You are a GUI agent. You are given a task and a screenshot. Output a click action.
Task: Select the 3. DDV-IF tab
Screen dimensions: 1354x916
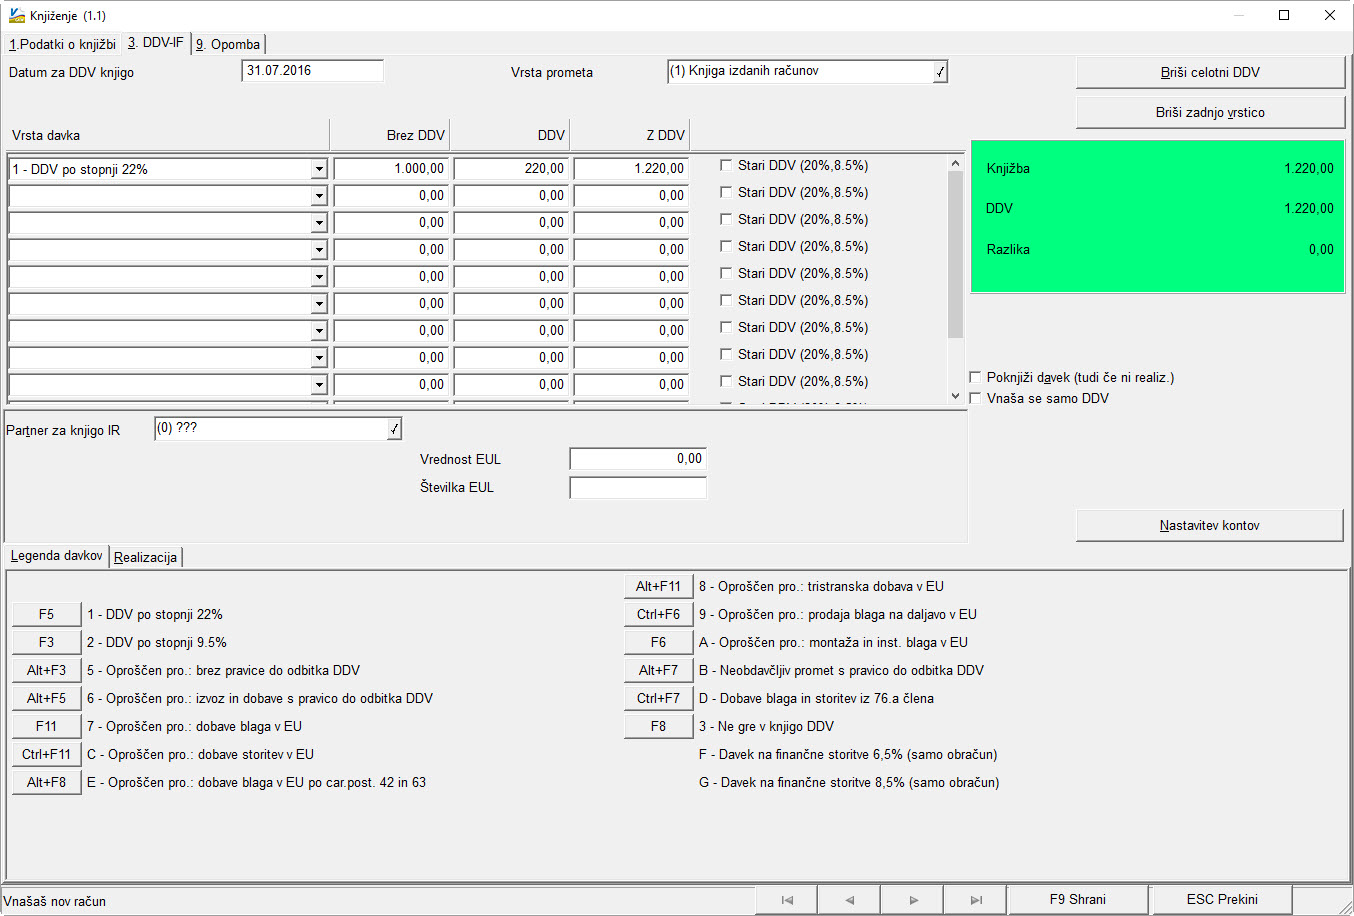(x=156, y=42)
